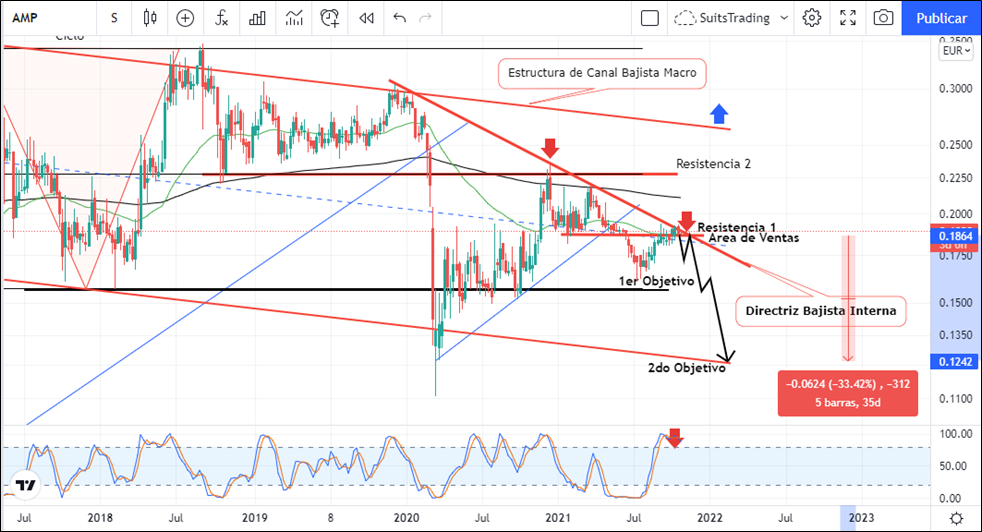The width and height of the screenshot is (982, 532).
Task: Open financials bar chart icon
Action: (x=258, y=18)
